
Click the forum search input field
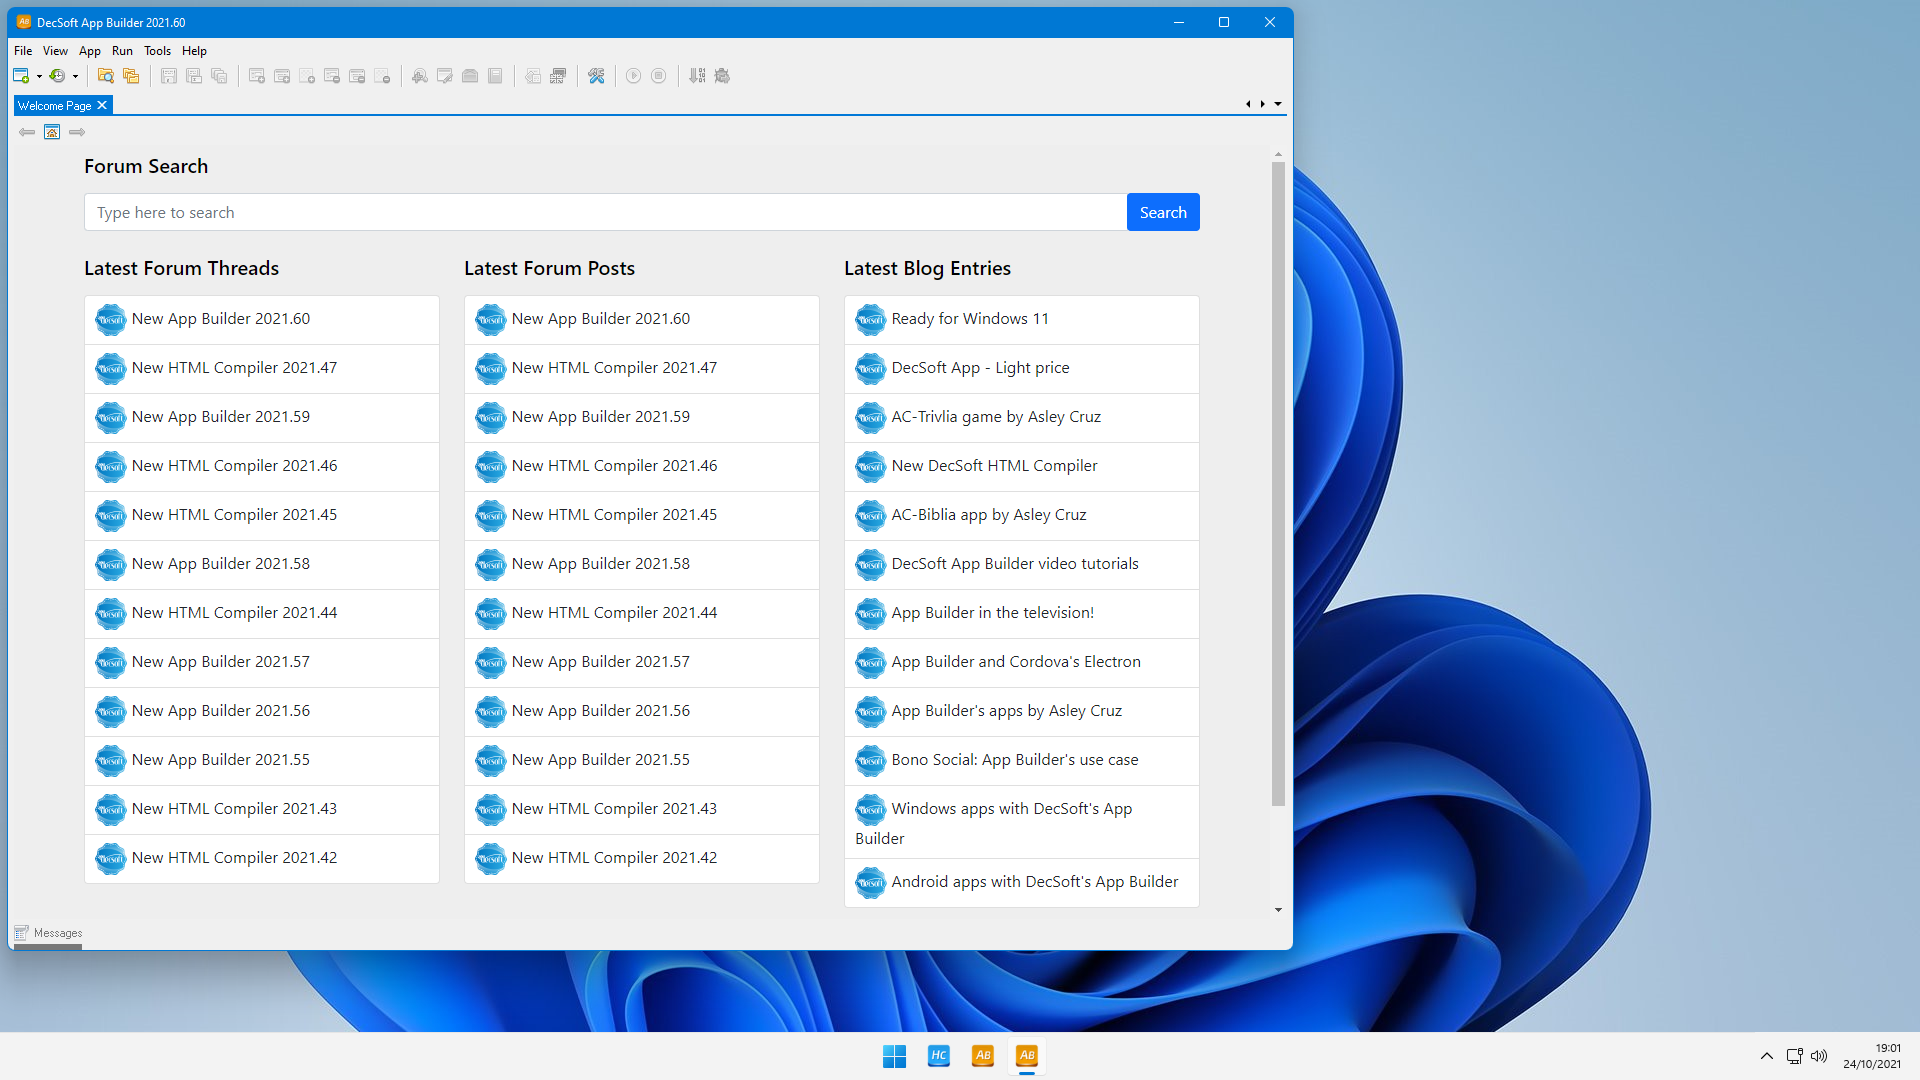pos(605,212)
